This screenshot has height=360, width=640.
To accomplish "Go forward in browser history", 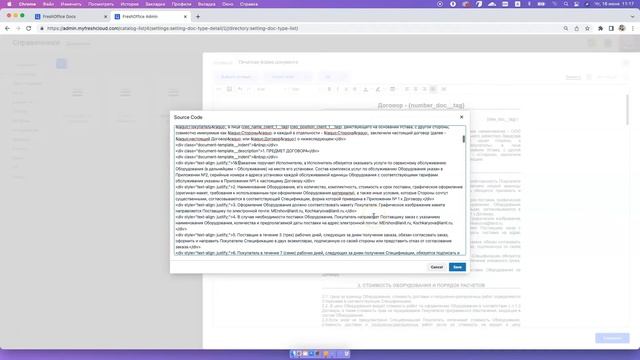I will [x=18, y=29].
